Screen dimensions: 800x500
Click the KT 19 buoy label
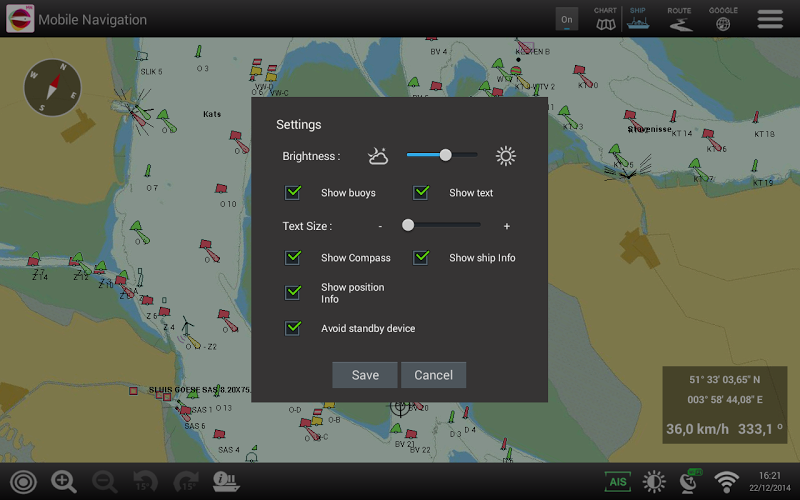click(763, 183)
